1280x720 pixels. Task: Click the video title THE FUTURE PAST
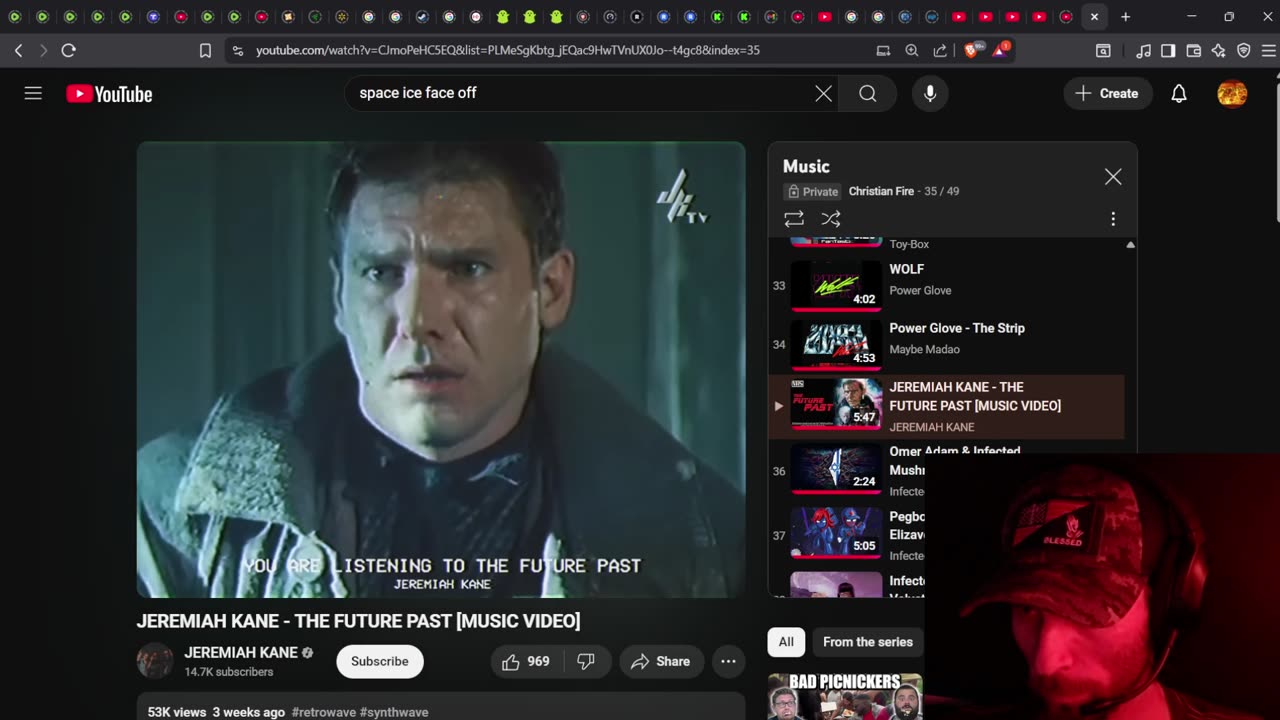pyautogui.click(x=358, y=621)
